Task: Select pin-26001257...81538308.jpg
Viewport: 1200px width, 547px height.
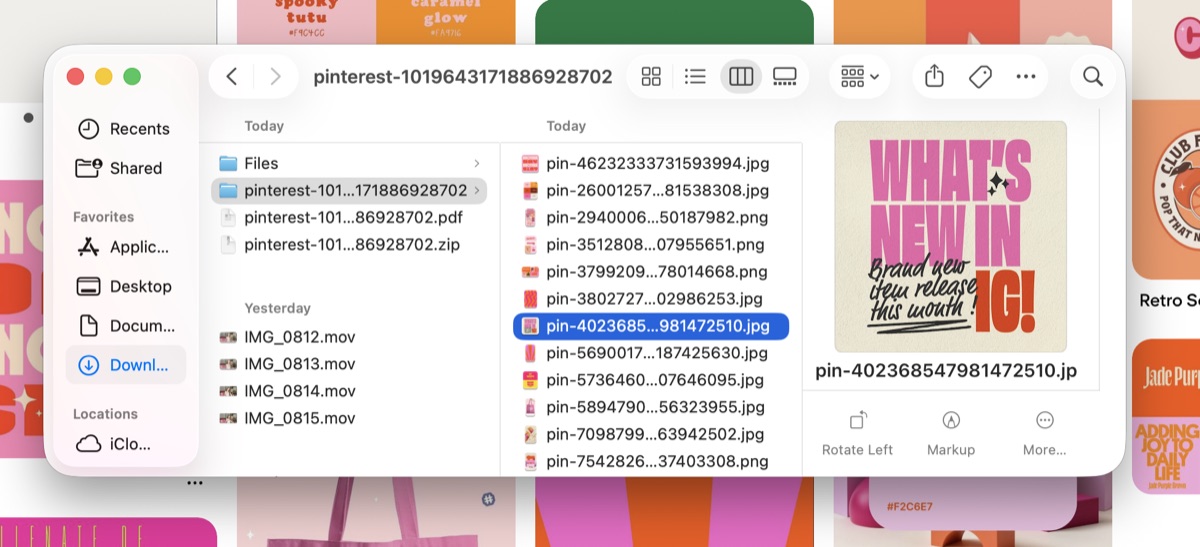Action: tap(651, 190)
